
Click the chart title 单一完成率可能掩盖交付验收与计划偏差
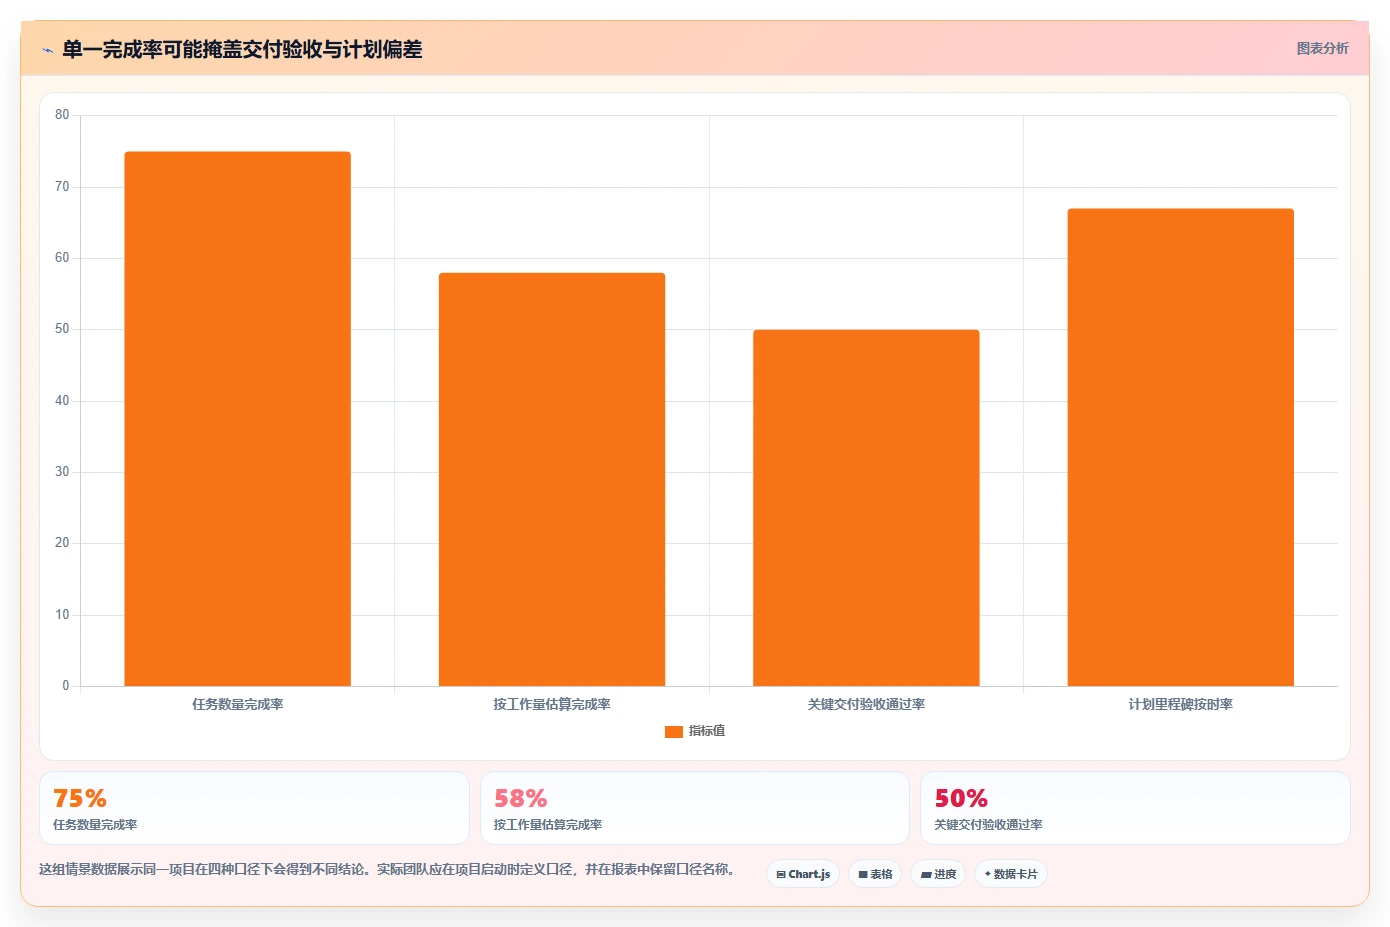click(x=242, y=50)
